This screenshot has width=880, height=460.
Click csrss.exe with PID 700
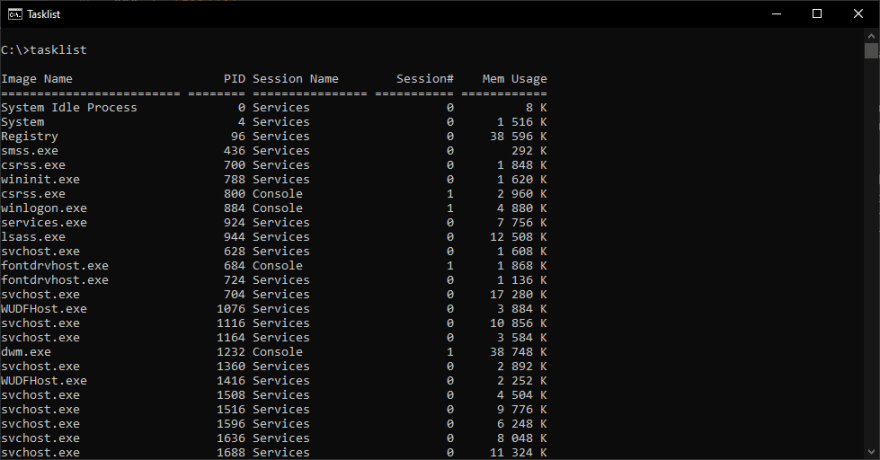(33, 165)
